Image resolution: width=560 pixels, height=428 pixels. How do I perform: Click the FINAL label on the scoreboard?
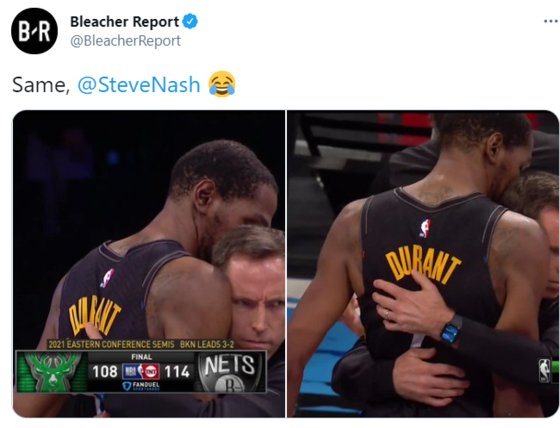141,357
